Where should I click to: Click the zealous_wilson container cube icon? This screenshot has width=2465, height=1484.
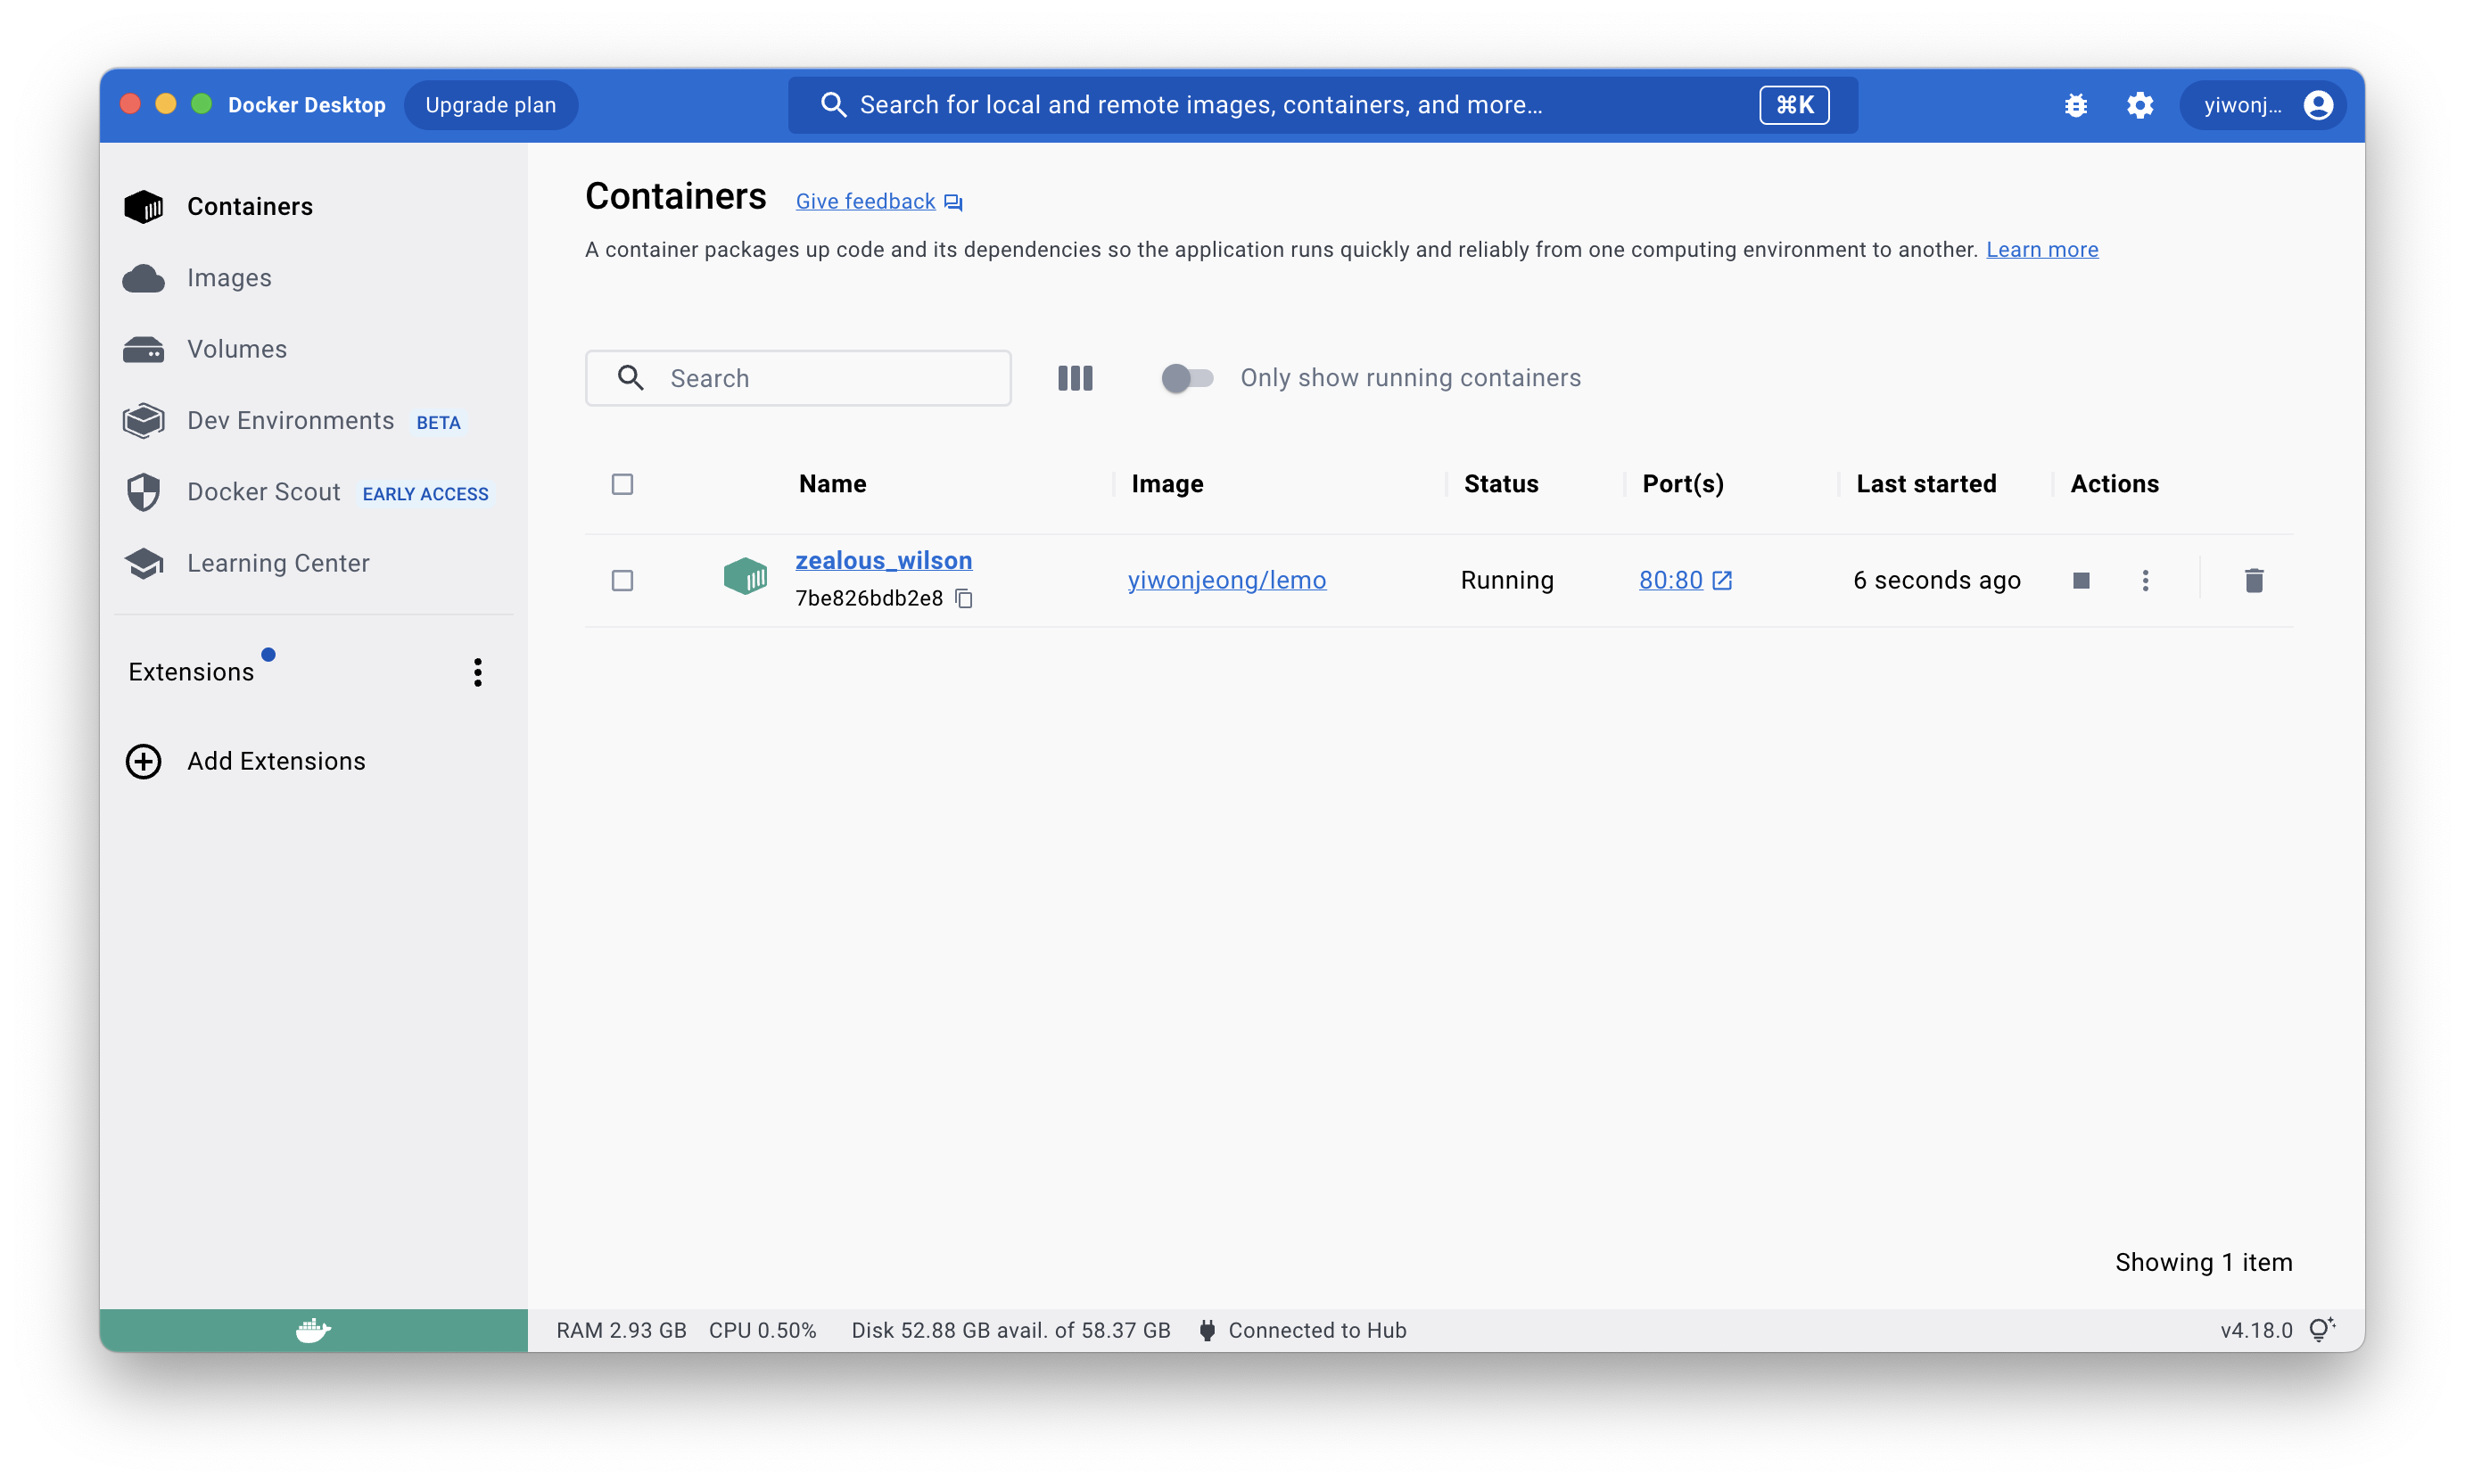pos(745,577)
